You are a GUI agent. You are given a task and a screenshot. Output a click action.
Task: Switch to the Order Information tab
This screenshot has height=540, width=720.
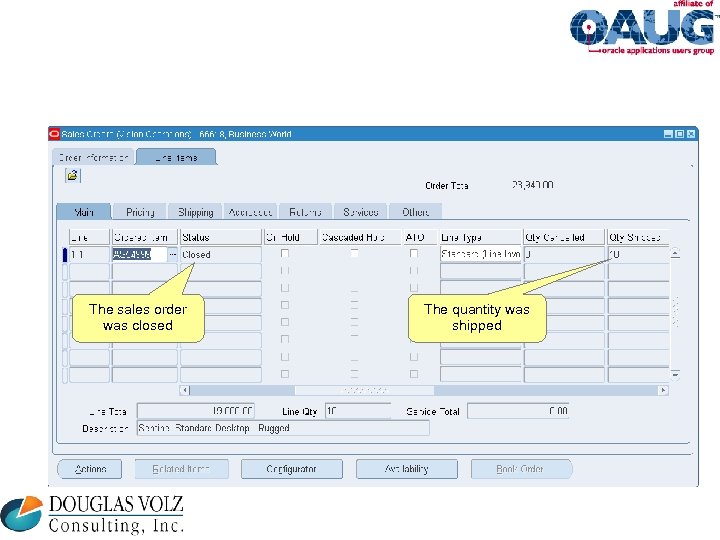(93, 158)
